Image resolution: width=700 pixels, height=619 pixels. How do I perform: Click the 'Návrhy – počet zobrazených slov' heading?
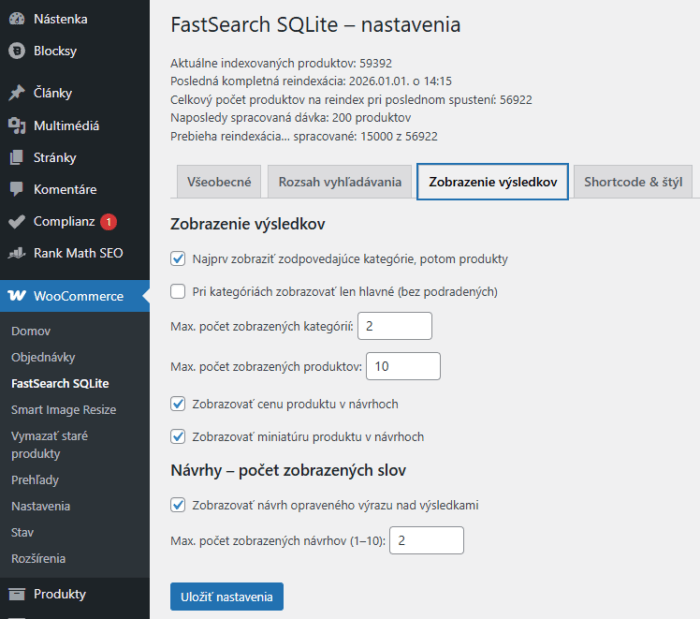point(288,470)
